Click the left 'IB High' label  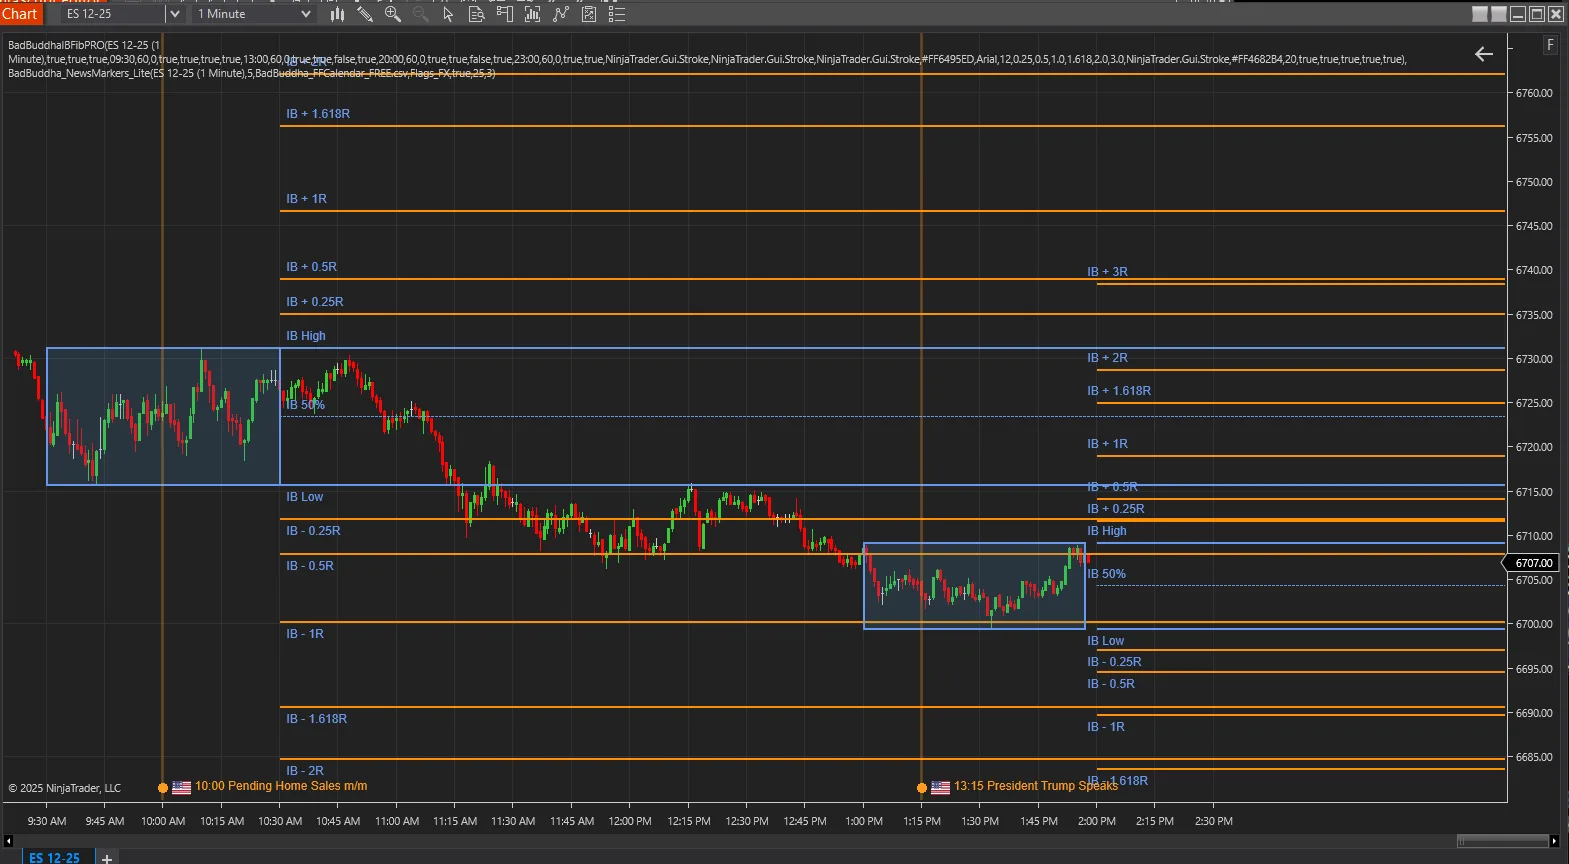coord(306,336)
